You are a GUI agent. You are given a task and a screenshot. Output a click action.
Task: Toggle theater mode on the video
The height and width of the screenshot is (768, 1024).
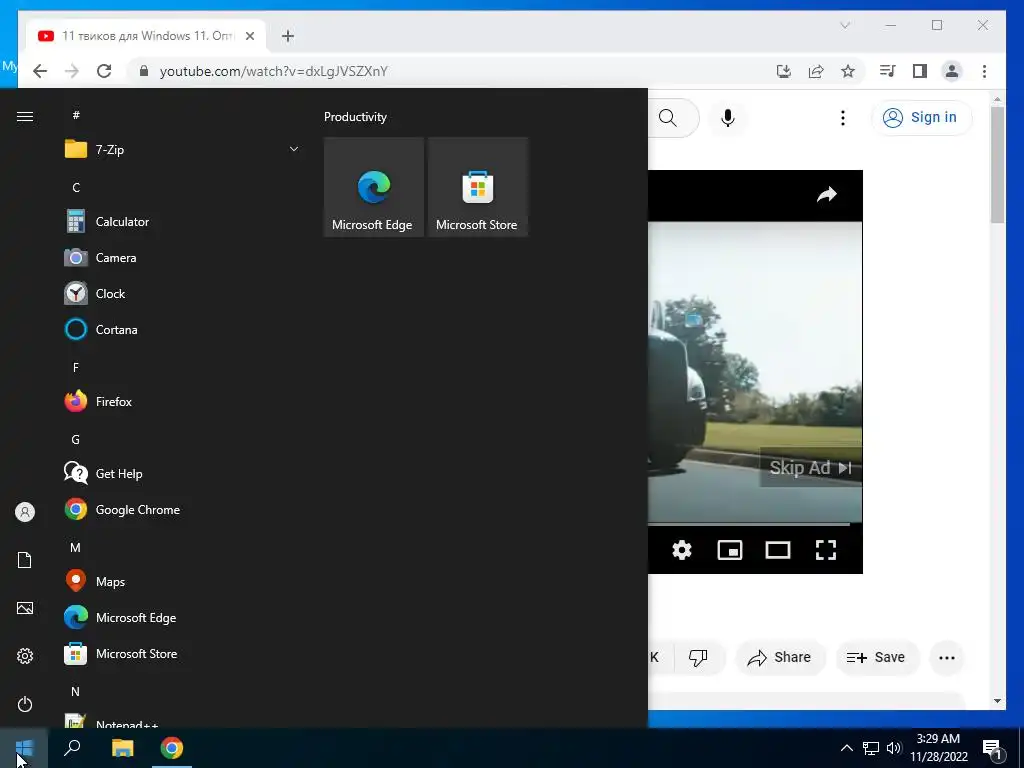(778, 550)
